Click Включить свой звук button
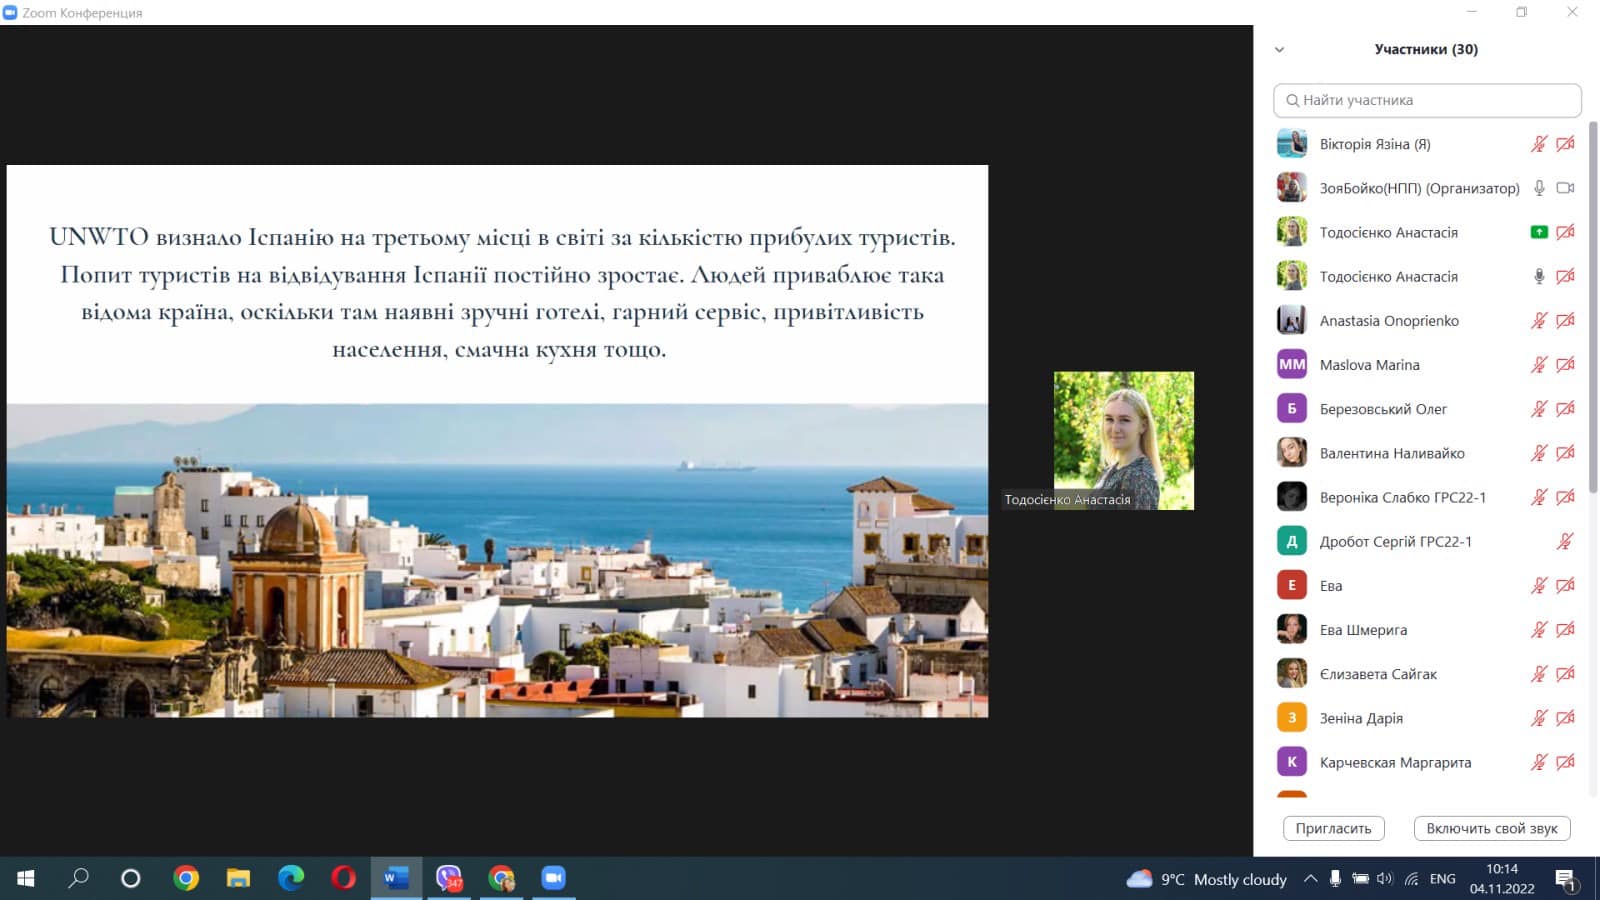Image resolution: width=1600 pixels, height=900 pixels. [1492, 828]
